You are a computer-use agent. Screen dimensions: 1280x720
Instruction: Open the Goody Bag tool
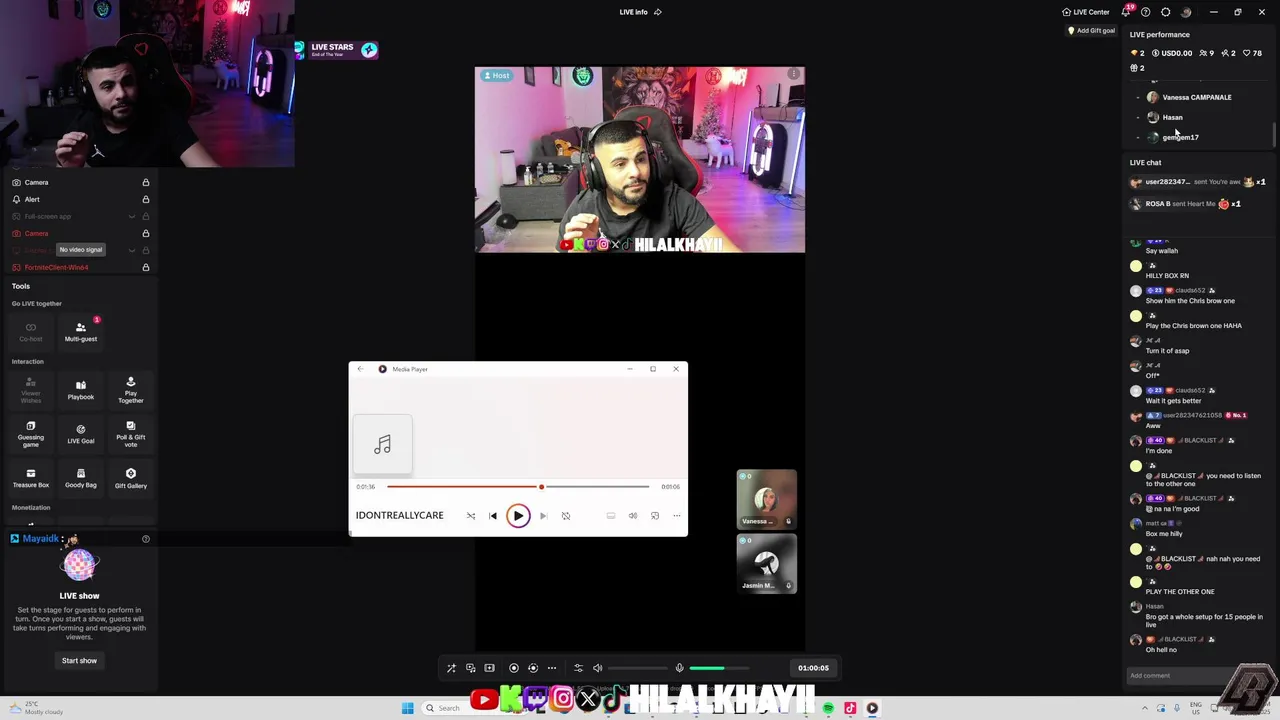pyautogui.click(x=81, y=478)
